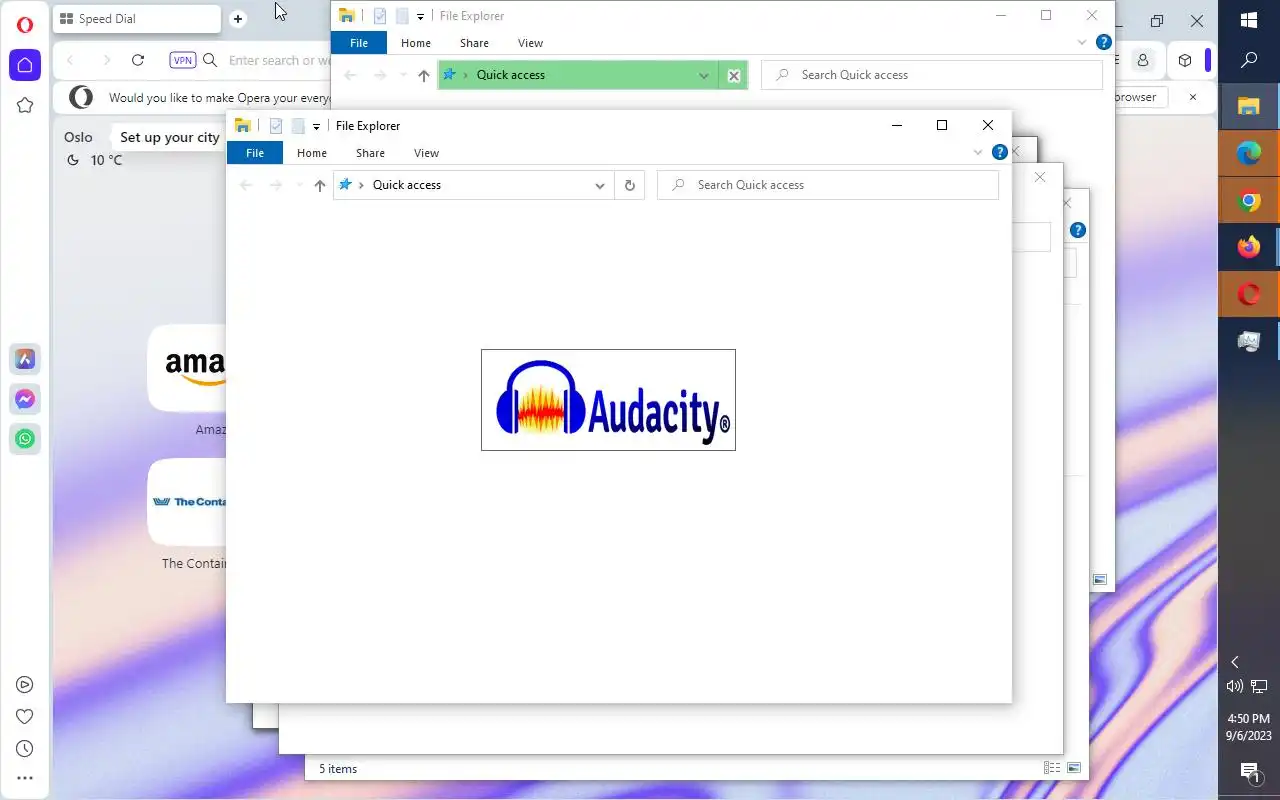Stop loading with the X in rear File Explorer
1280x800 pixels.
(733, 75)
